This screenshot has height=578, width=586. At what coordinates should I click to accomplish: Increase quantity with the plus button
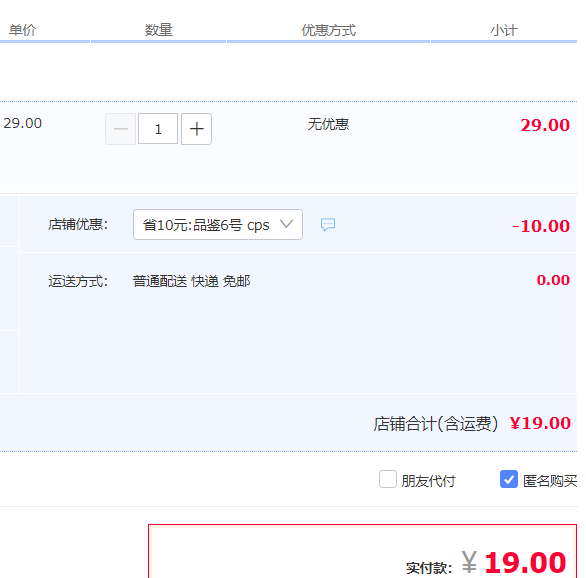click(197, 129)
